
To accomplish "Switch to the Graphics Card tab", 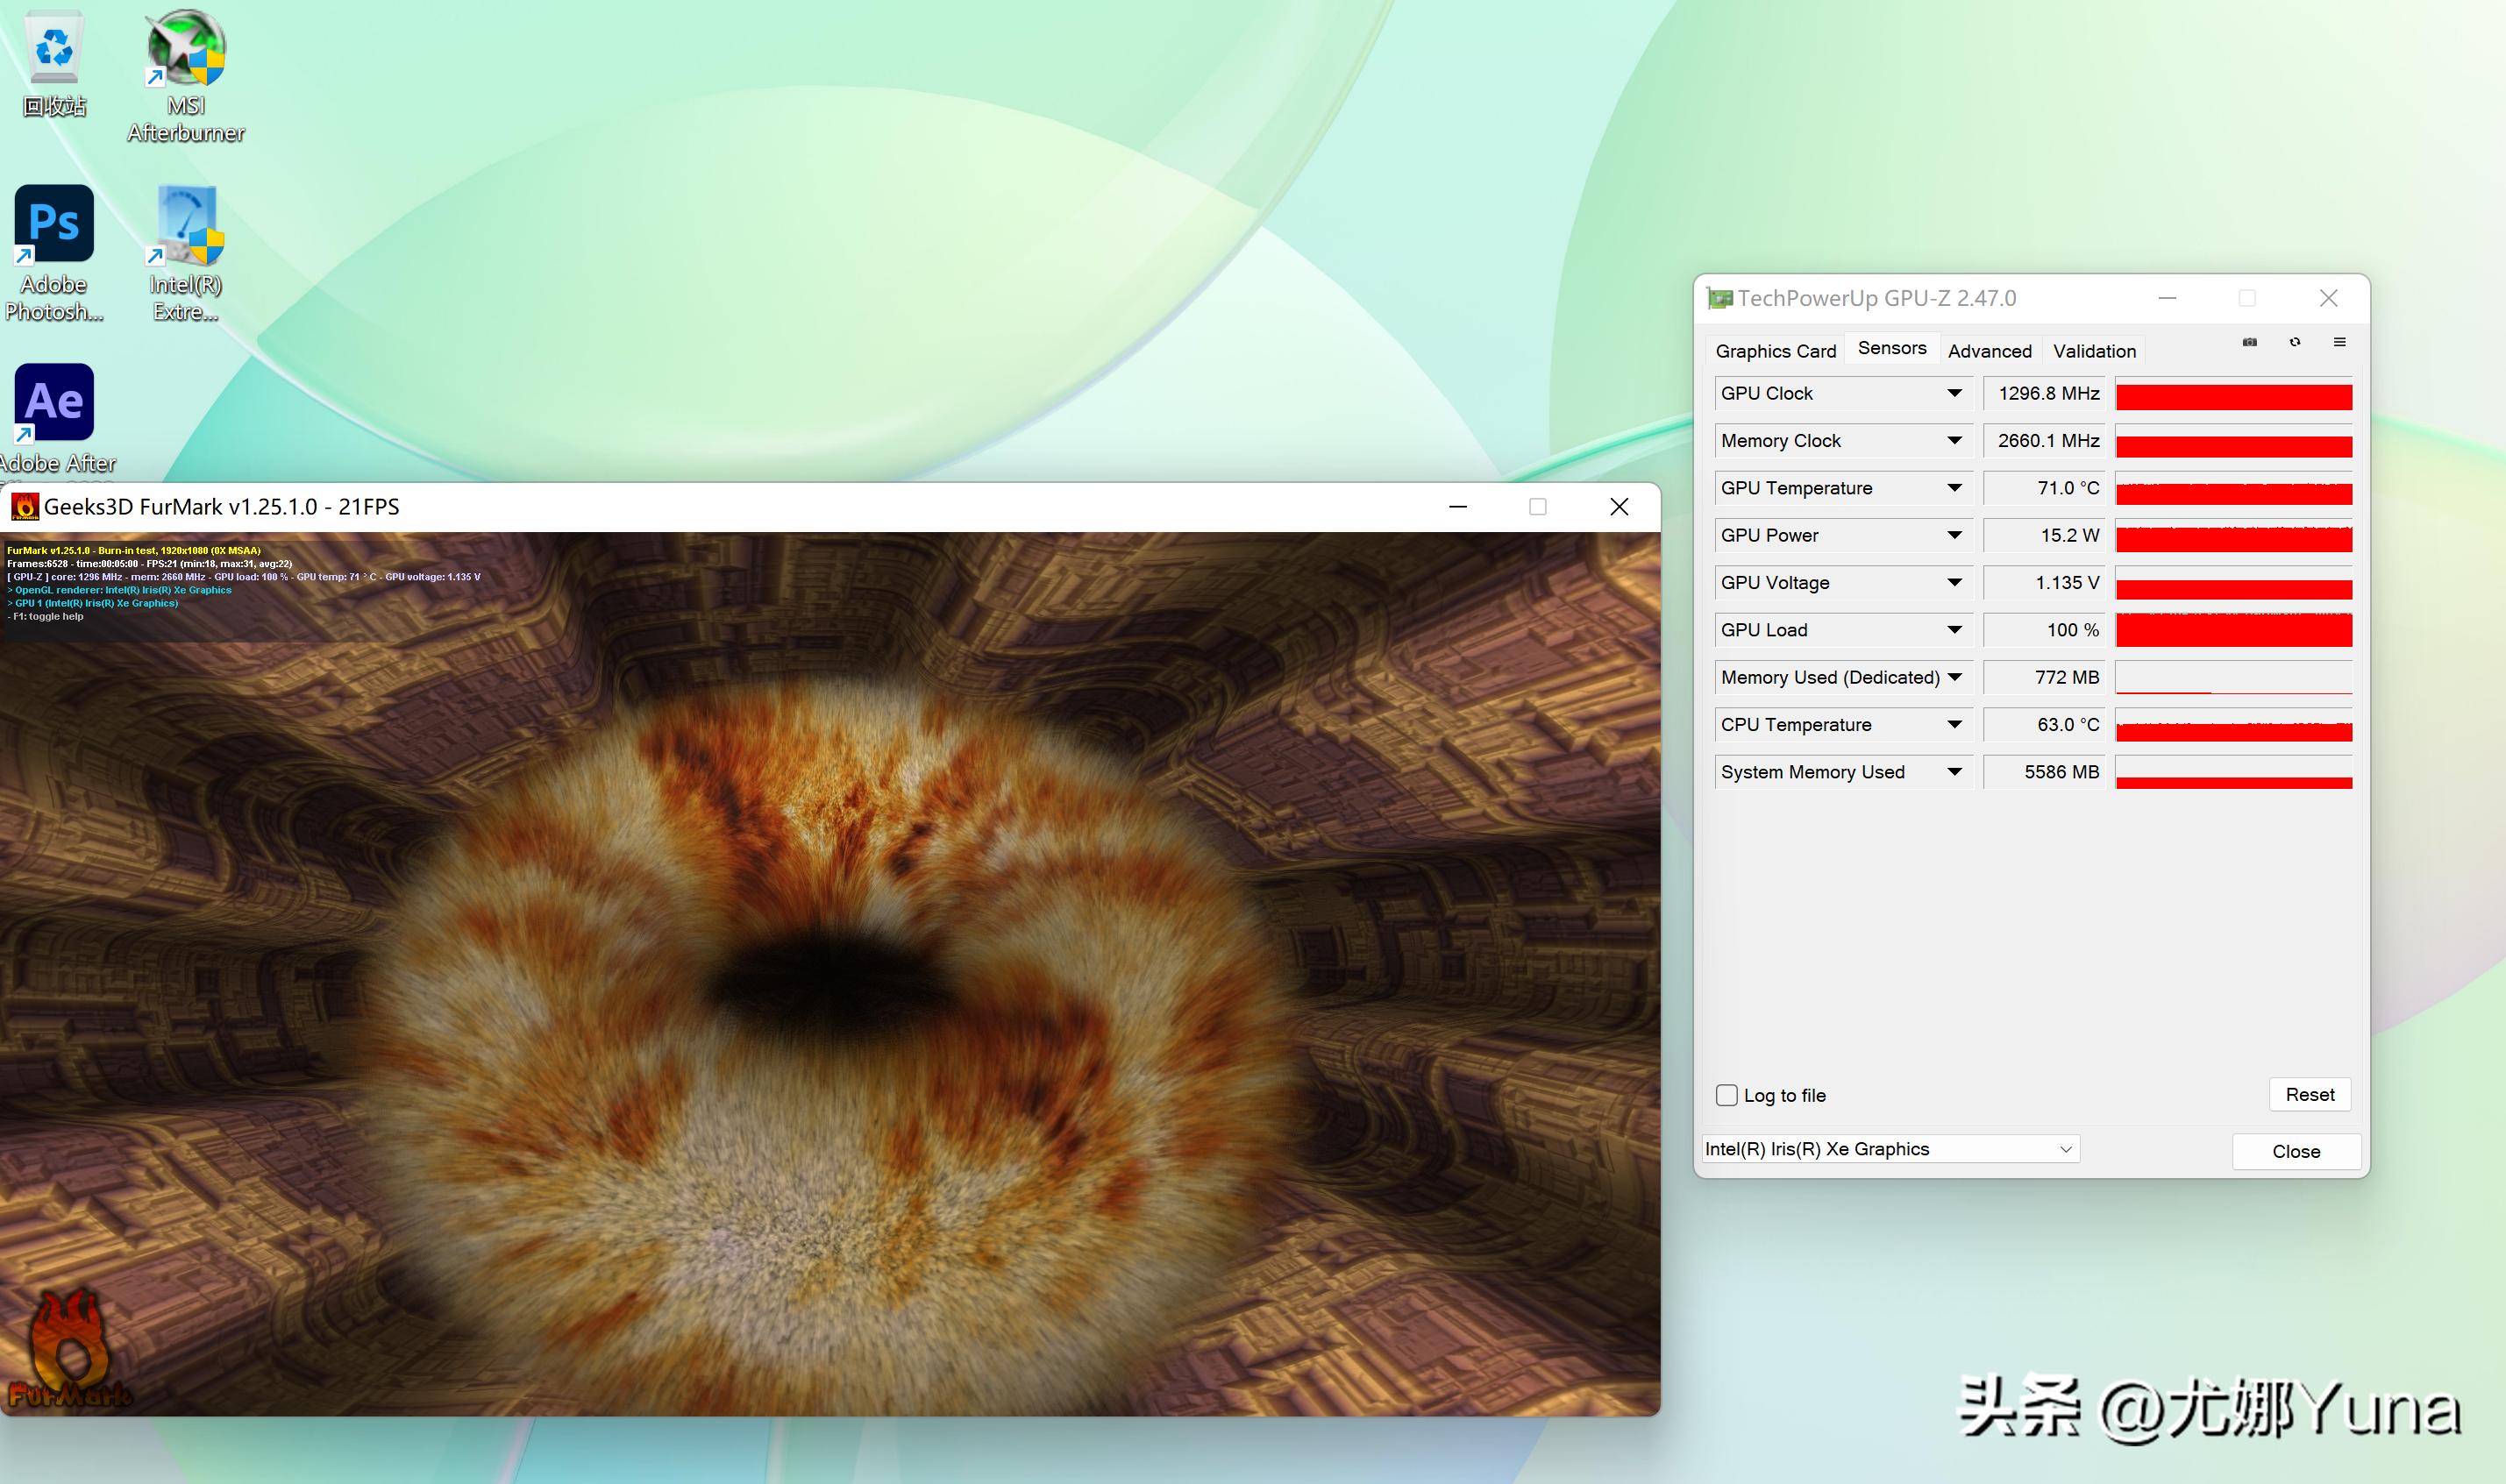I will [1775, 351].
